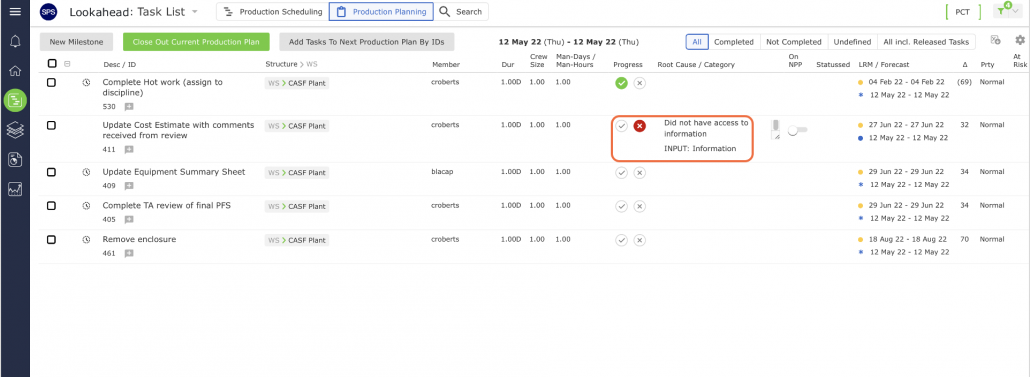Viewport: 1030px width, 377px height.
Task: Check the box for Complete Hot work
Action: pyautogui.click(x=51, y=83)
